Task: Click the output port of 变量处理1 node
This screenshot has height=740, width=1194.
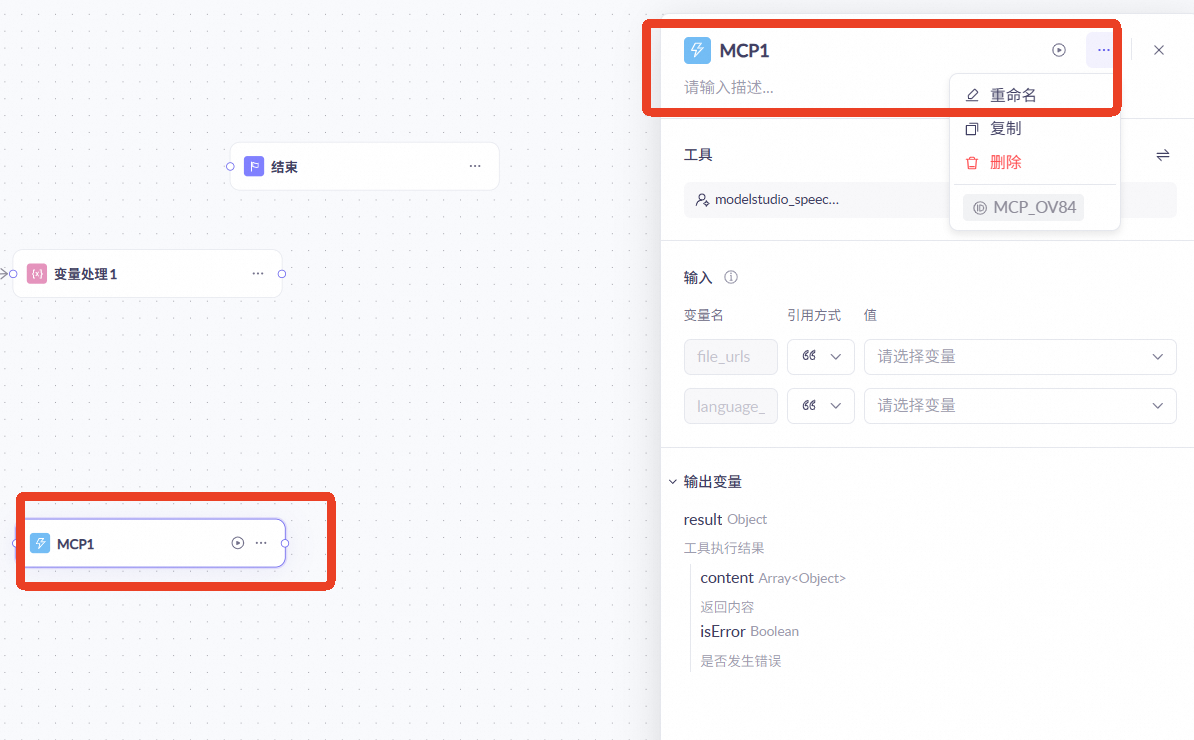Action: click(x=282, y=273)
